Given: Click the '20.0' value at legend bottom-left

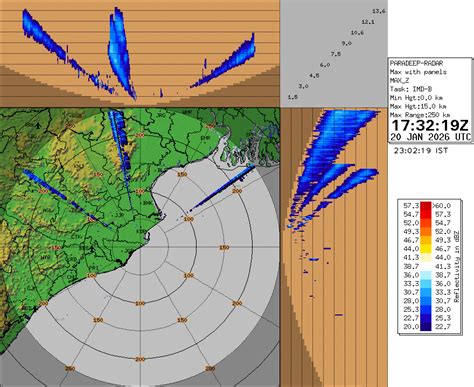Looking at the screenshot, I should tap(411, 327).
